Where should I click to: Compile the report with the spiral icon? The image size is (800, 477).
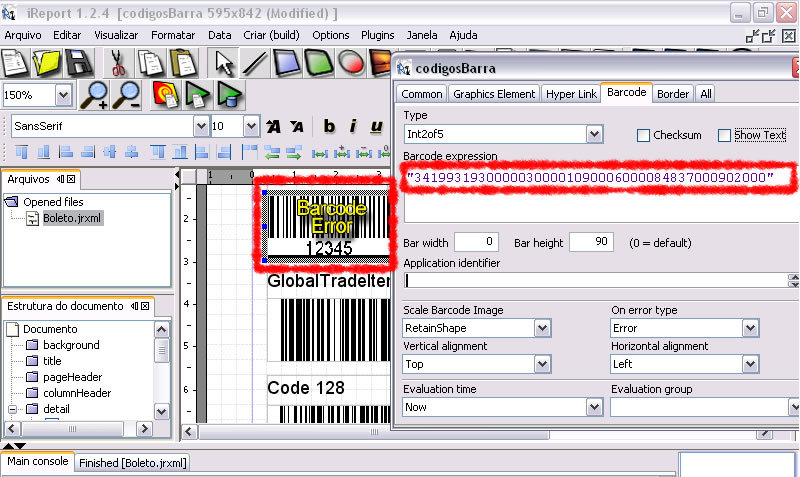(165, 95)
